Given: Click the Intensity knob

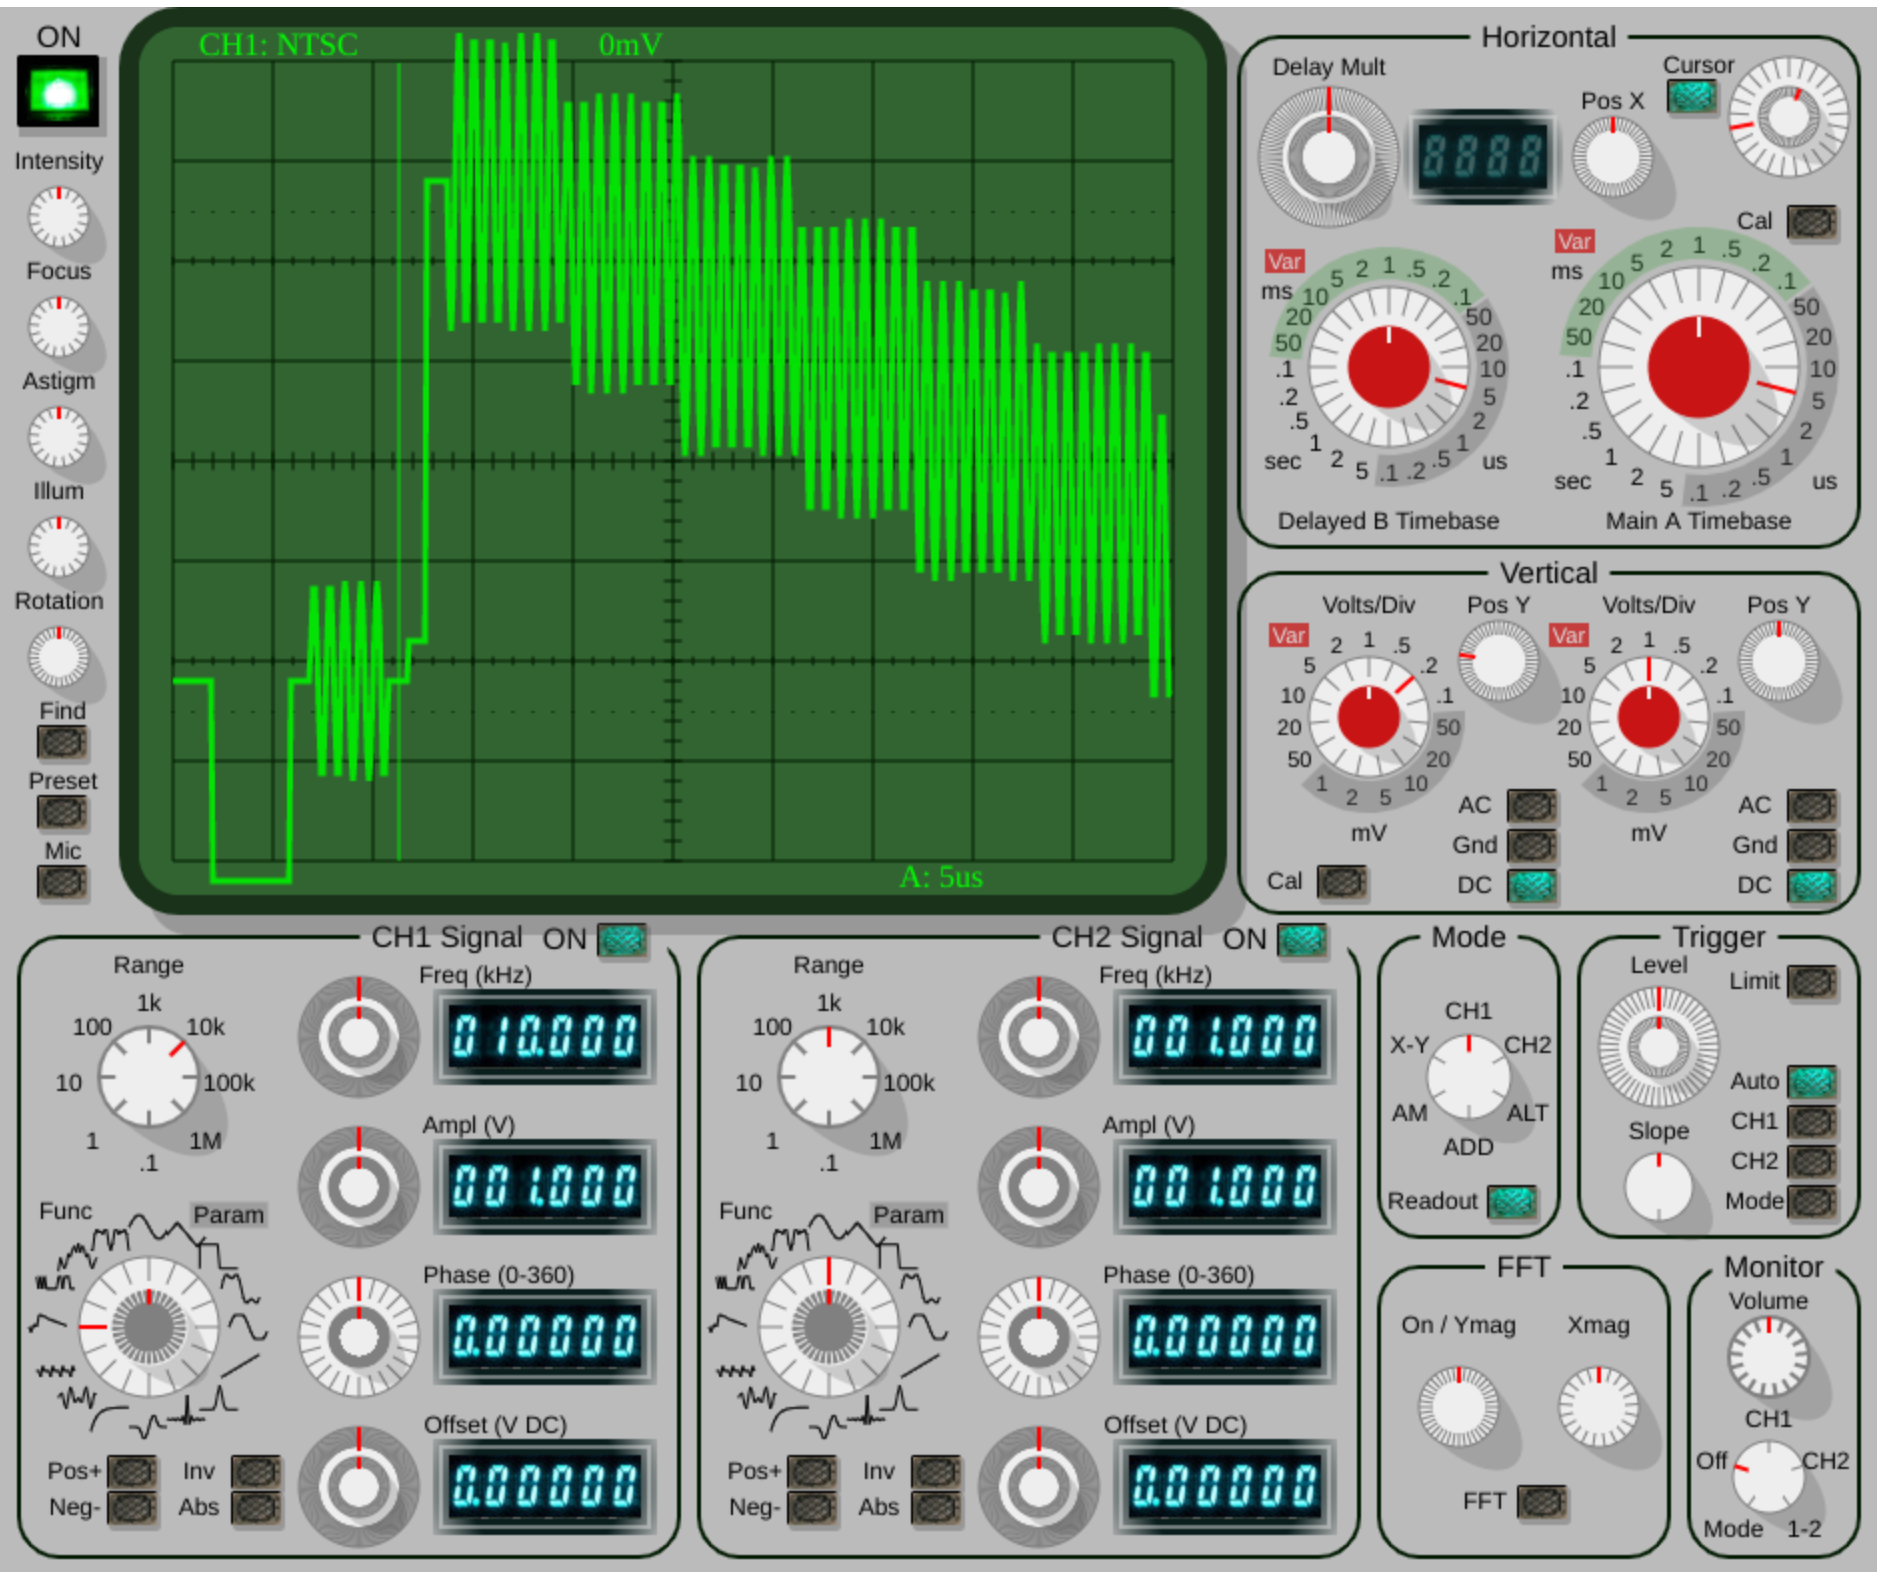Looking at the screenshot, I should pyautogui.click(x=58, y=217).
